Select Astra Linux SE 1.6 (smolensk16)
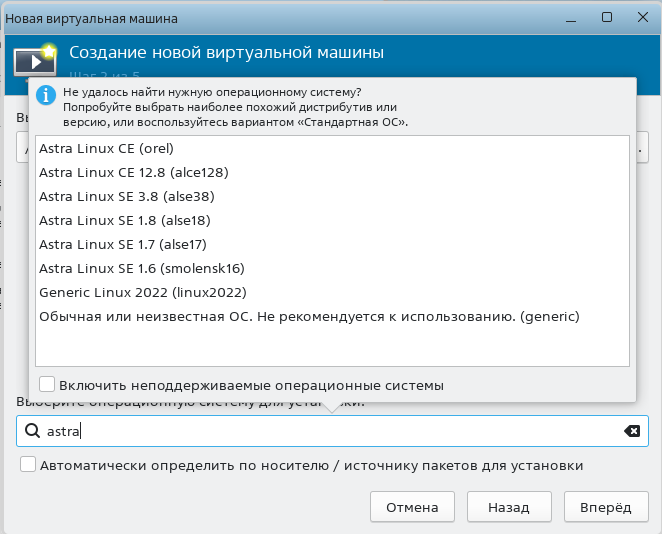Image resolution: width=662 pixels, height=534 pixels. pos(141,268)
